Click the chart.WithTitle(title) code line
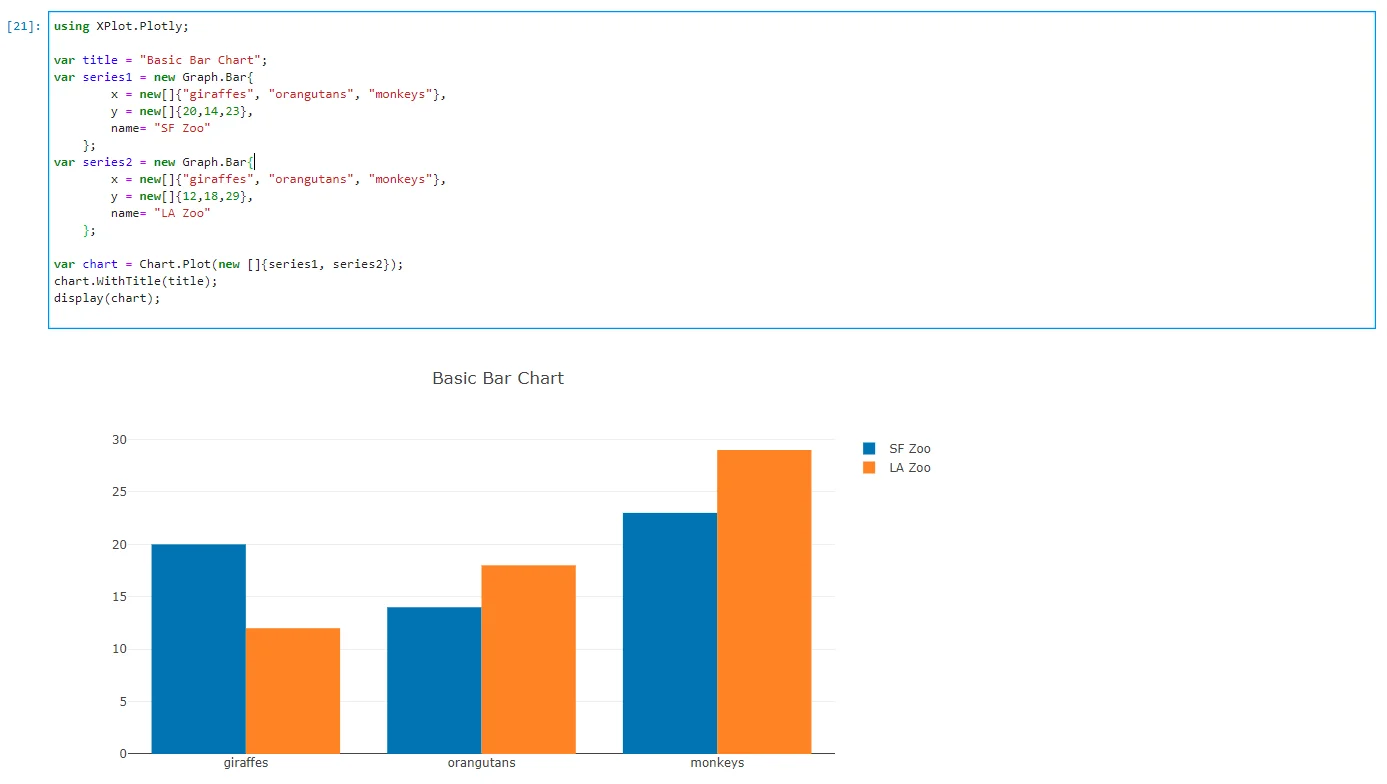This screenshot has width=1387, height=784. (135, 281)
